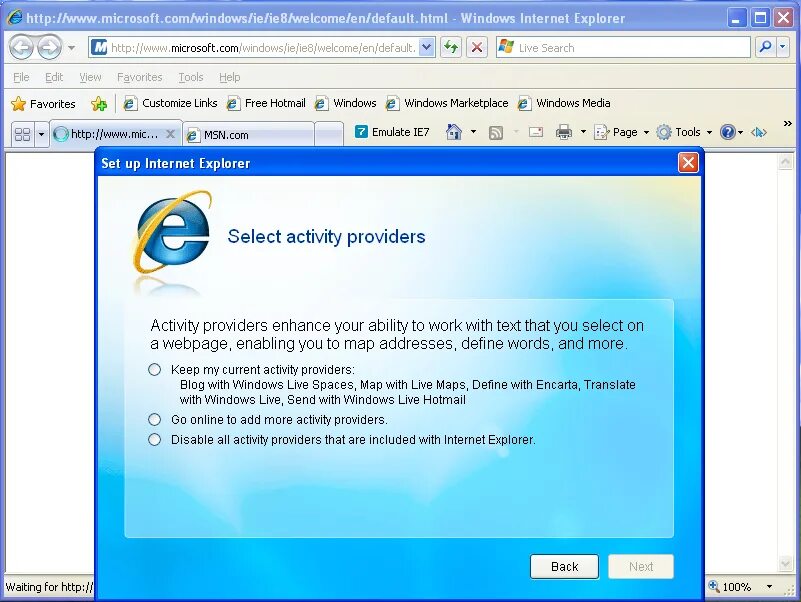
Task: Click the Developer Tools icon
Action: click(759, 133)
